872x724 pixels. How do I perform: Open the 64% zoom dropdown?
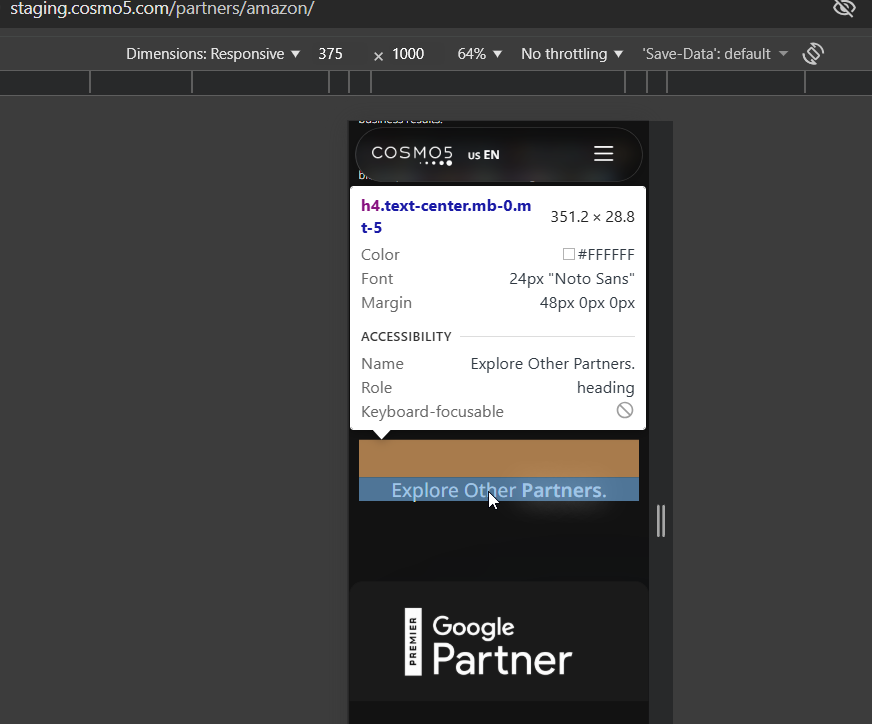click(x=479, y=54)
